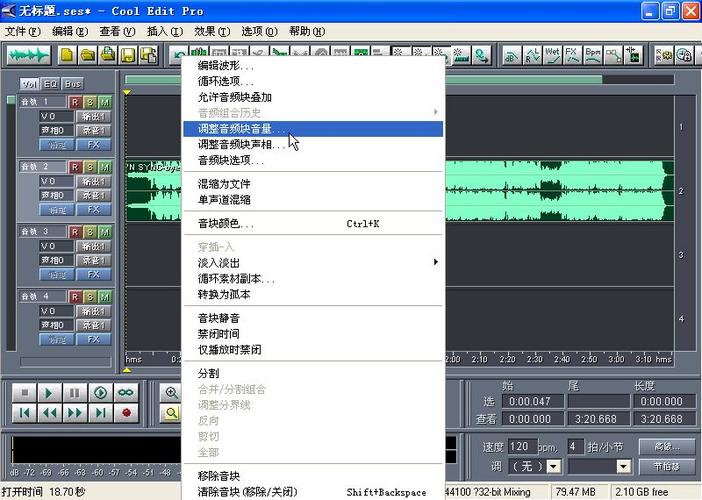This screenshot has width=702, height=500.
Task: Open track 1 输出1 output selector
Action: pos(94,116)
